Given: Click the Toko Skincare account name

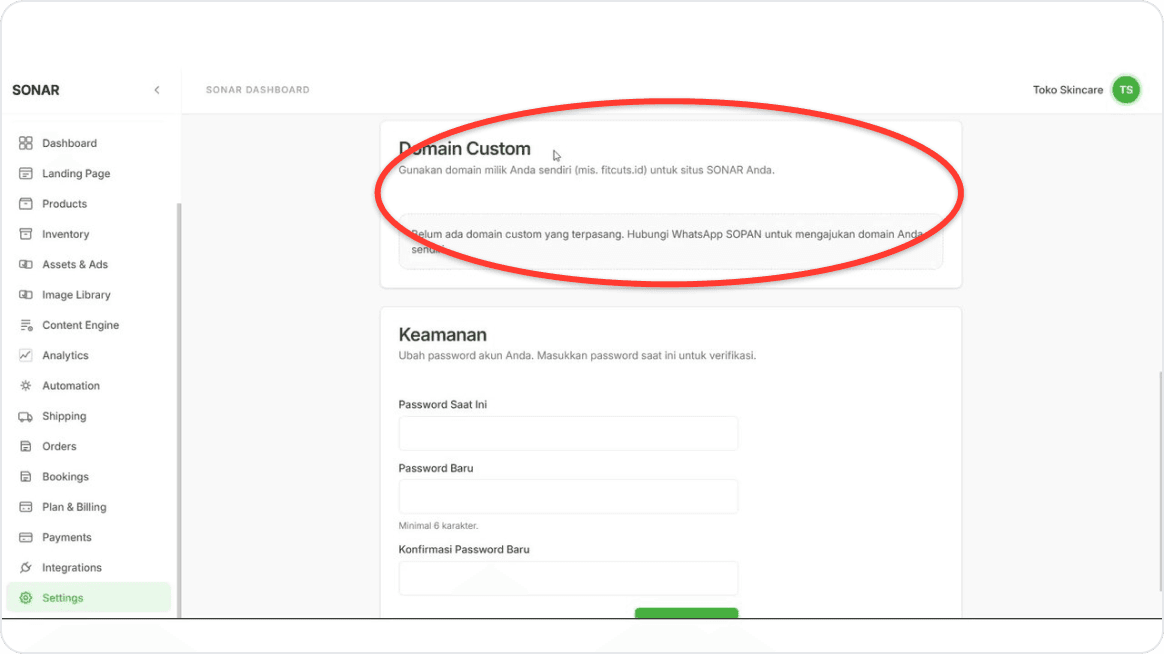Looking at the screenshot, I should [x=1067, y=90].
